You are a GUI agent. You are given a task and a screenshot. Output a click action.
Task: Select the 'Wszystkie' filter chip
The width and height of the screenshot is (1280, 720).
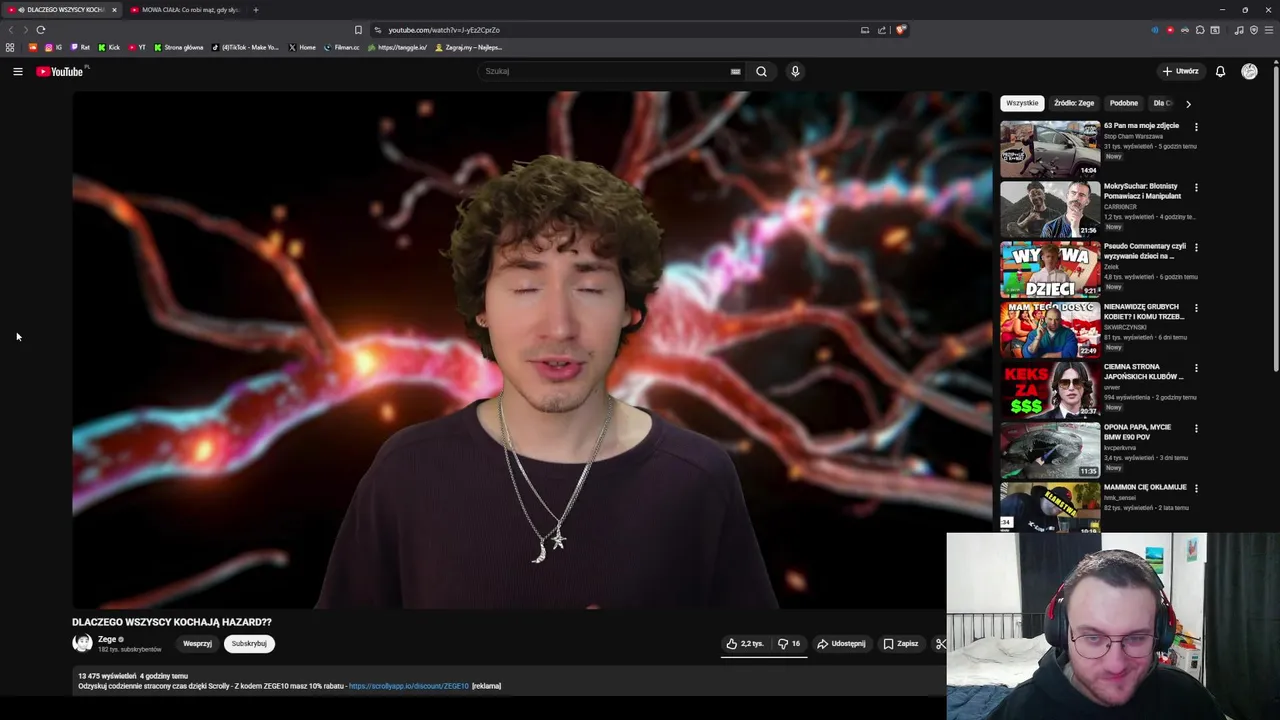pos(1022,103)
